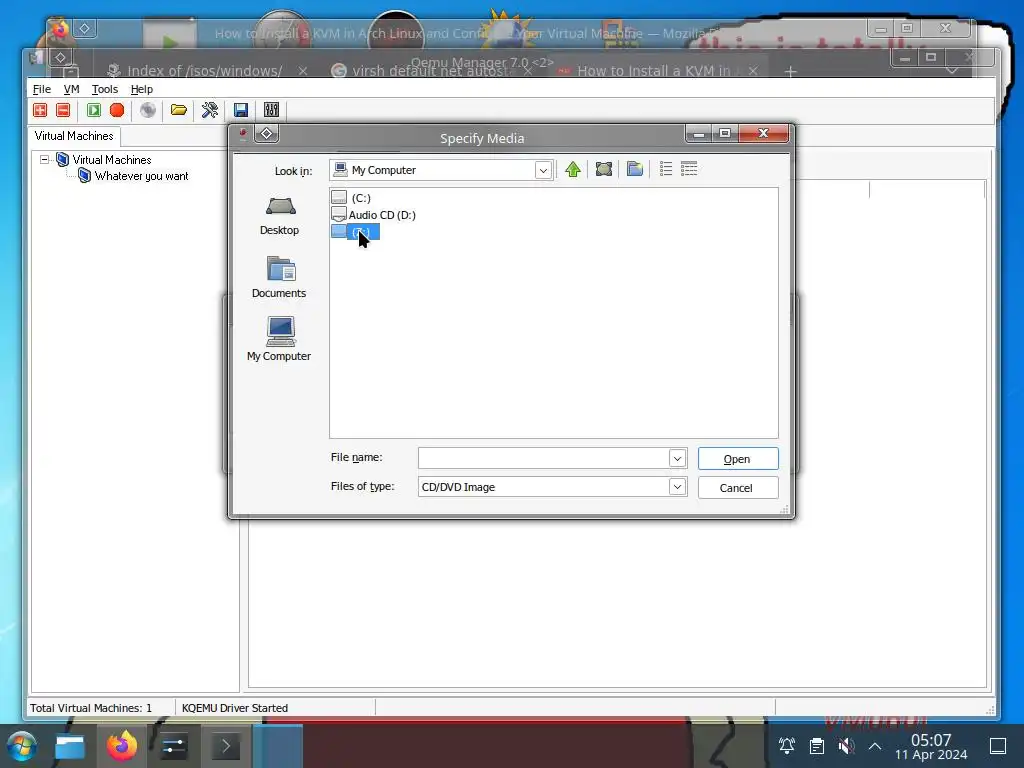Close the Specify Media dialog

point(763,133)
